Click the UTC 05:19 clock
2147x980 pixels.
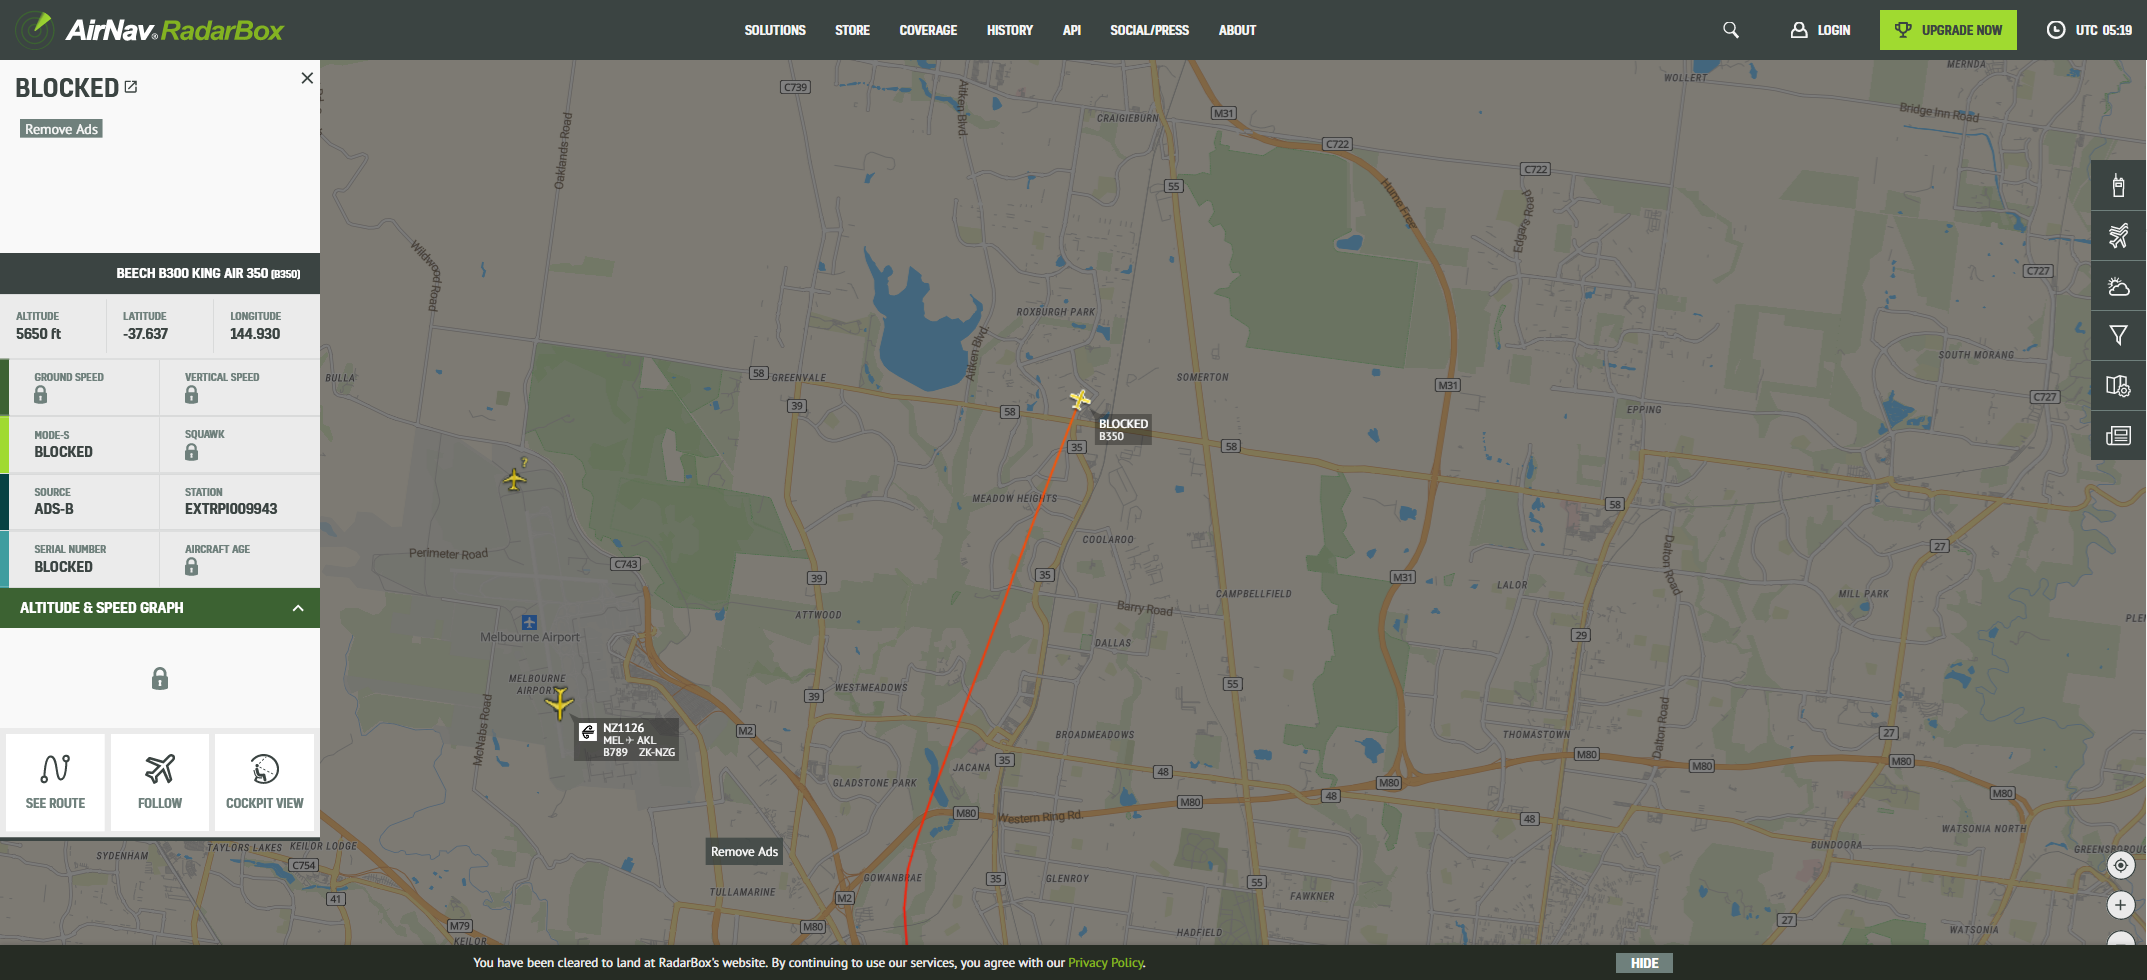[2089, 30]
